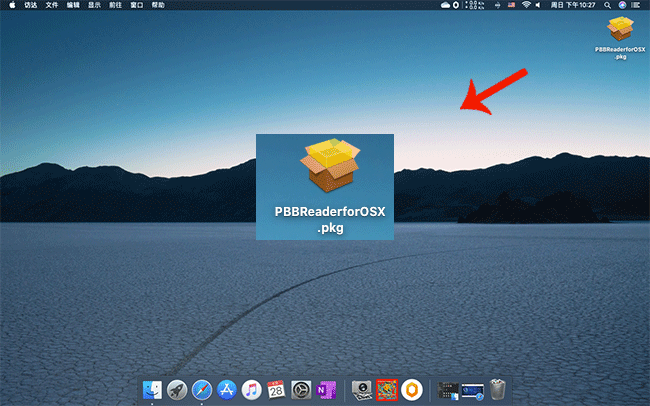Screen dimensions: 650x406
Task: Open the orange hexagon app in dock
Action: pyautogui.click(x=412, y=390)
